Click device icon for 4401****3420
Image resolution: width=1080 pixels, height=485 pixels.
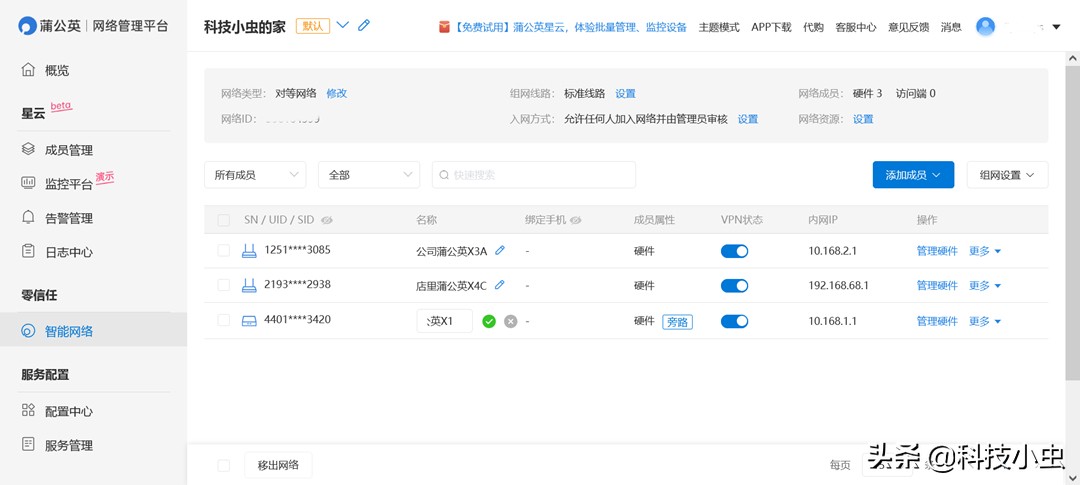(x=249, y=320)
